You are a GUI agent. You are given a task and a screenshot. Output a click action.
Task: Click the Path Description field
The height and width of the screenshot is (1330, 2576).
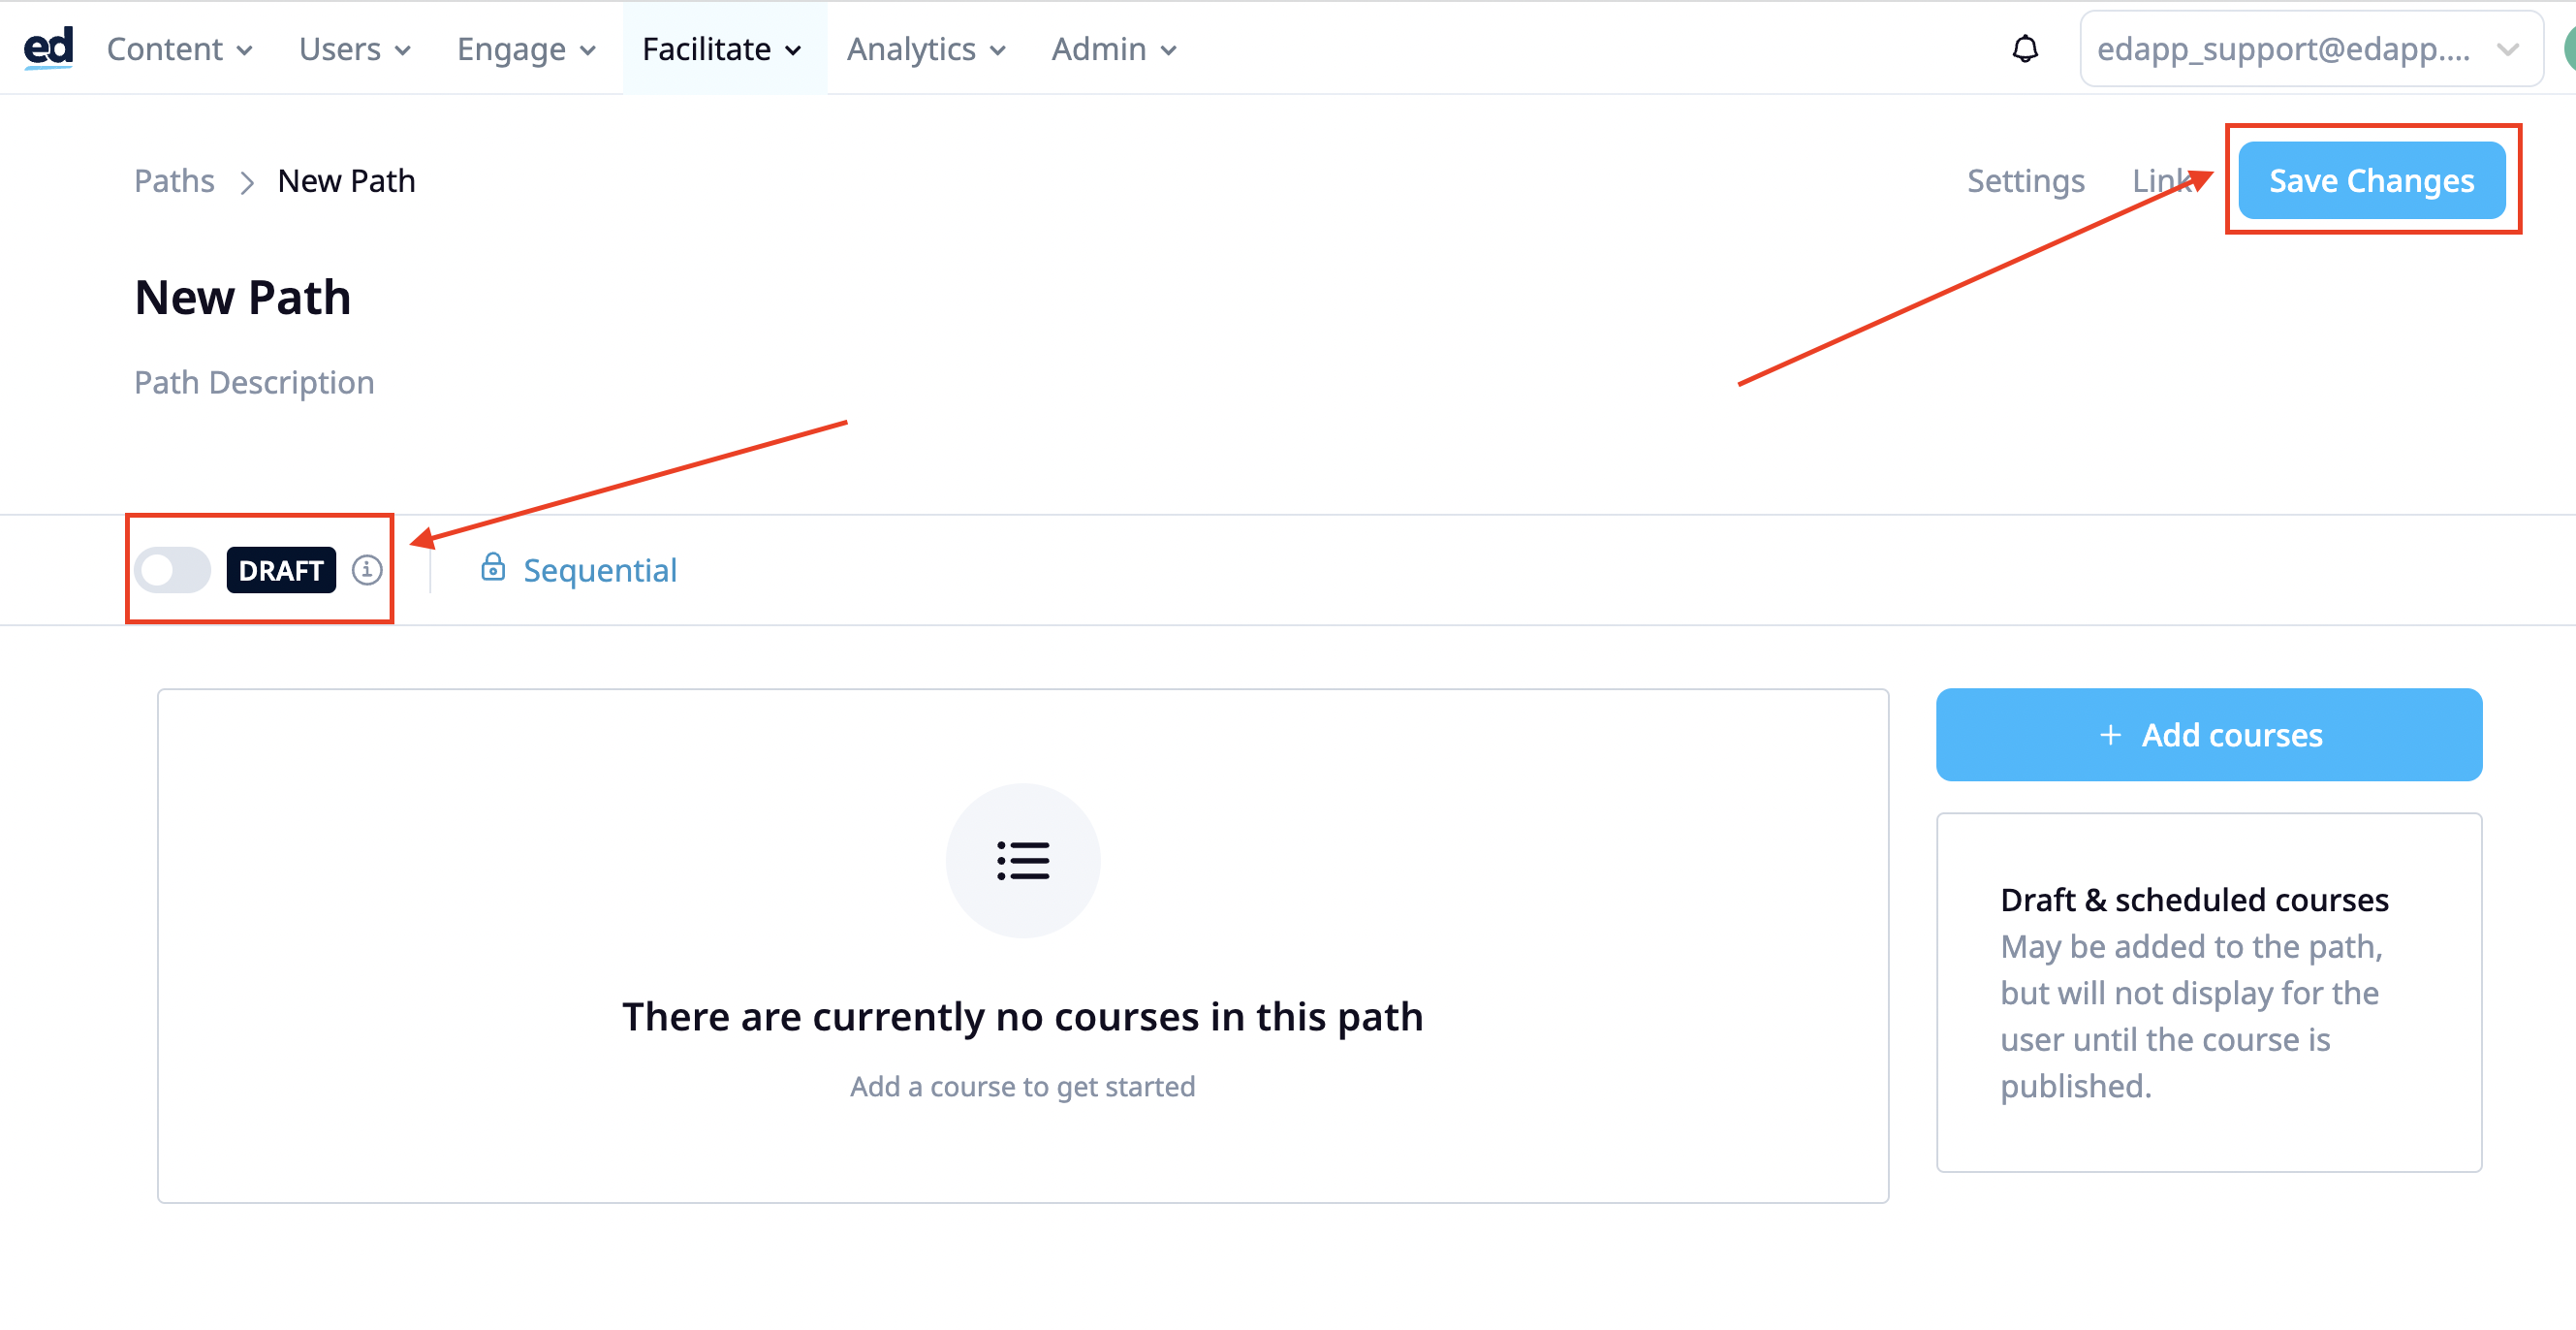[254, 383]
